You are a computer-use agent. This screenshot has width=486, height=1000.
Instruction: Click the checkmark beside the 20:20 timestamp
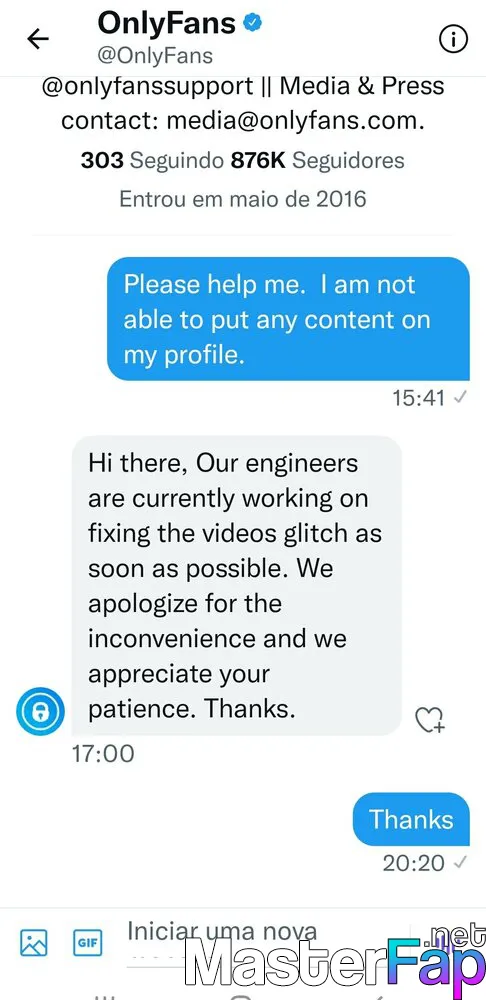460,863
